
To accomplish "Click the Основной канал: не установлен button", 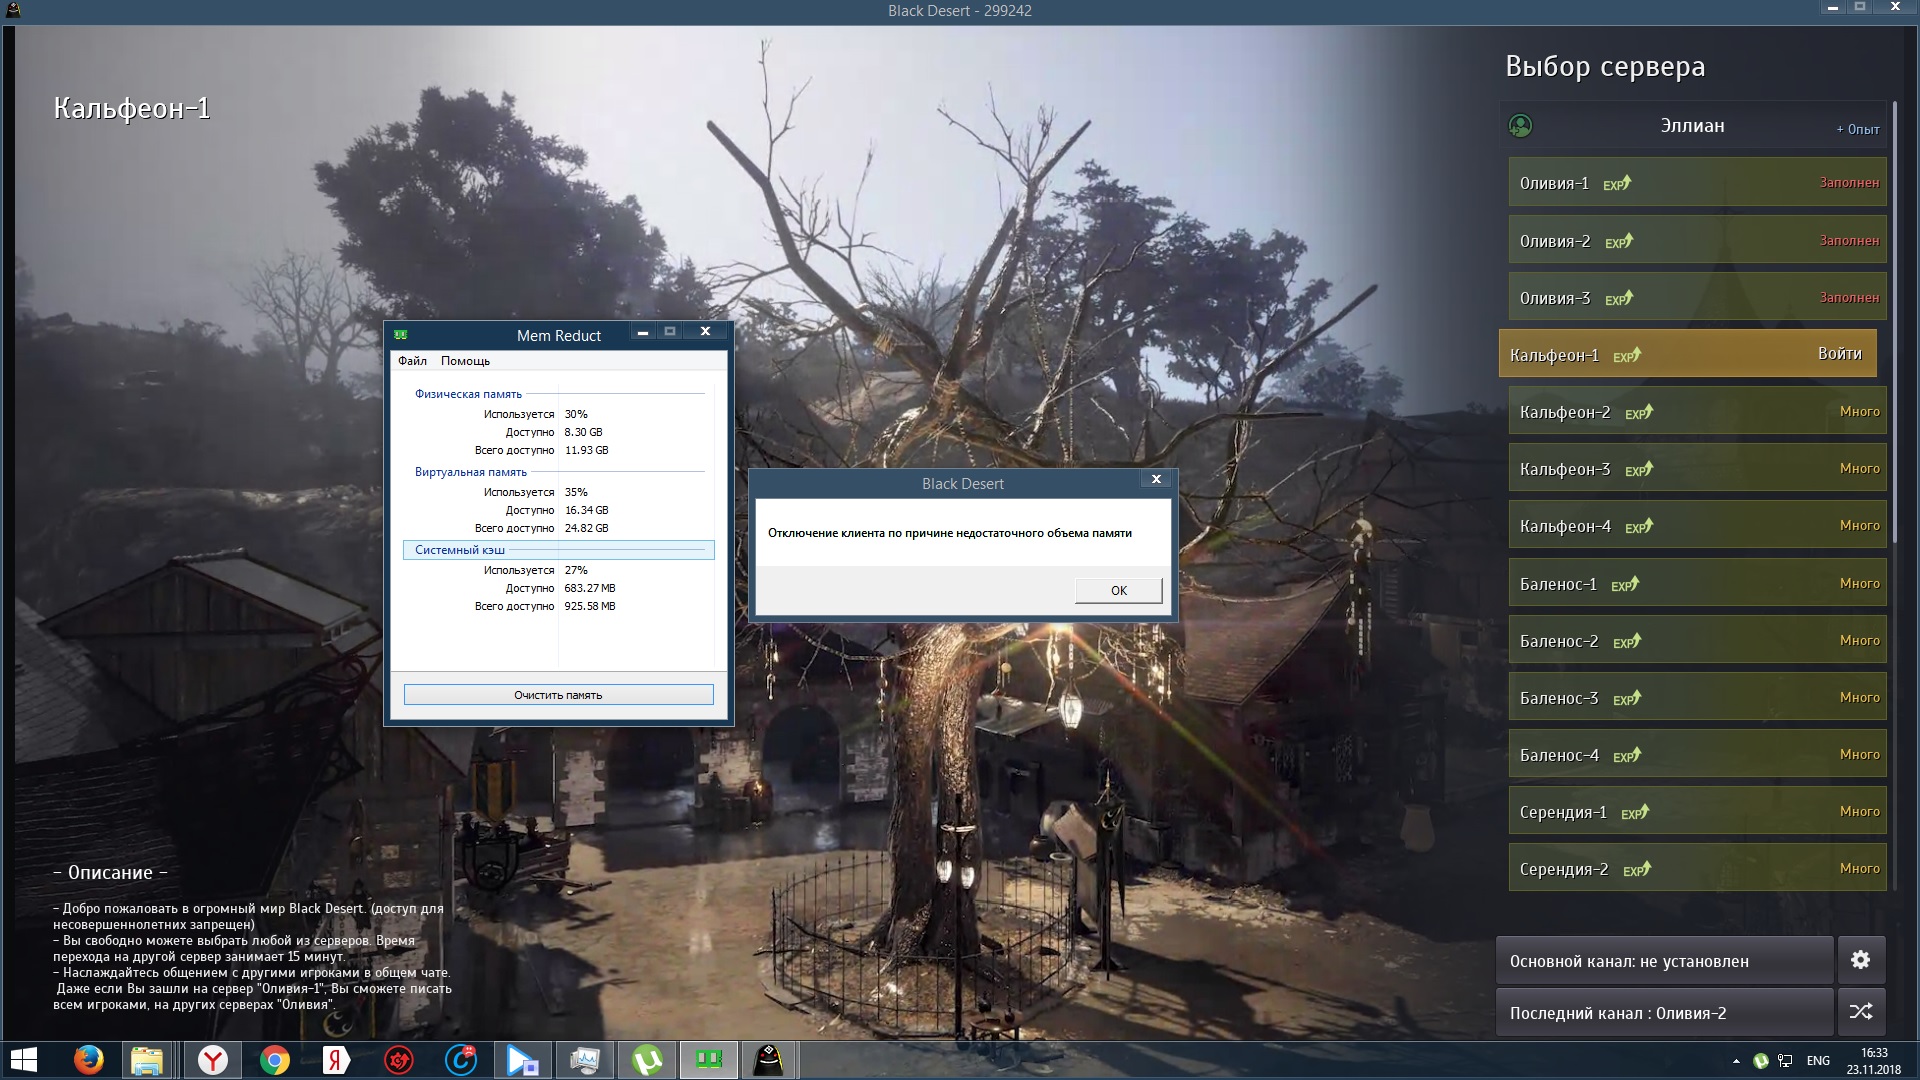I will (x=1664, y=960).
